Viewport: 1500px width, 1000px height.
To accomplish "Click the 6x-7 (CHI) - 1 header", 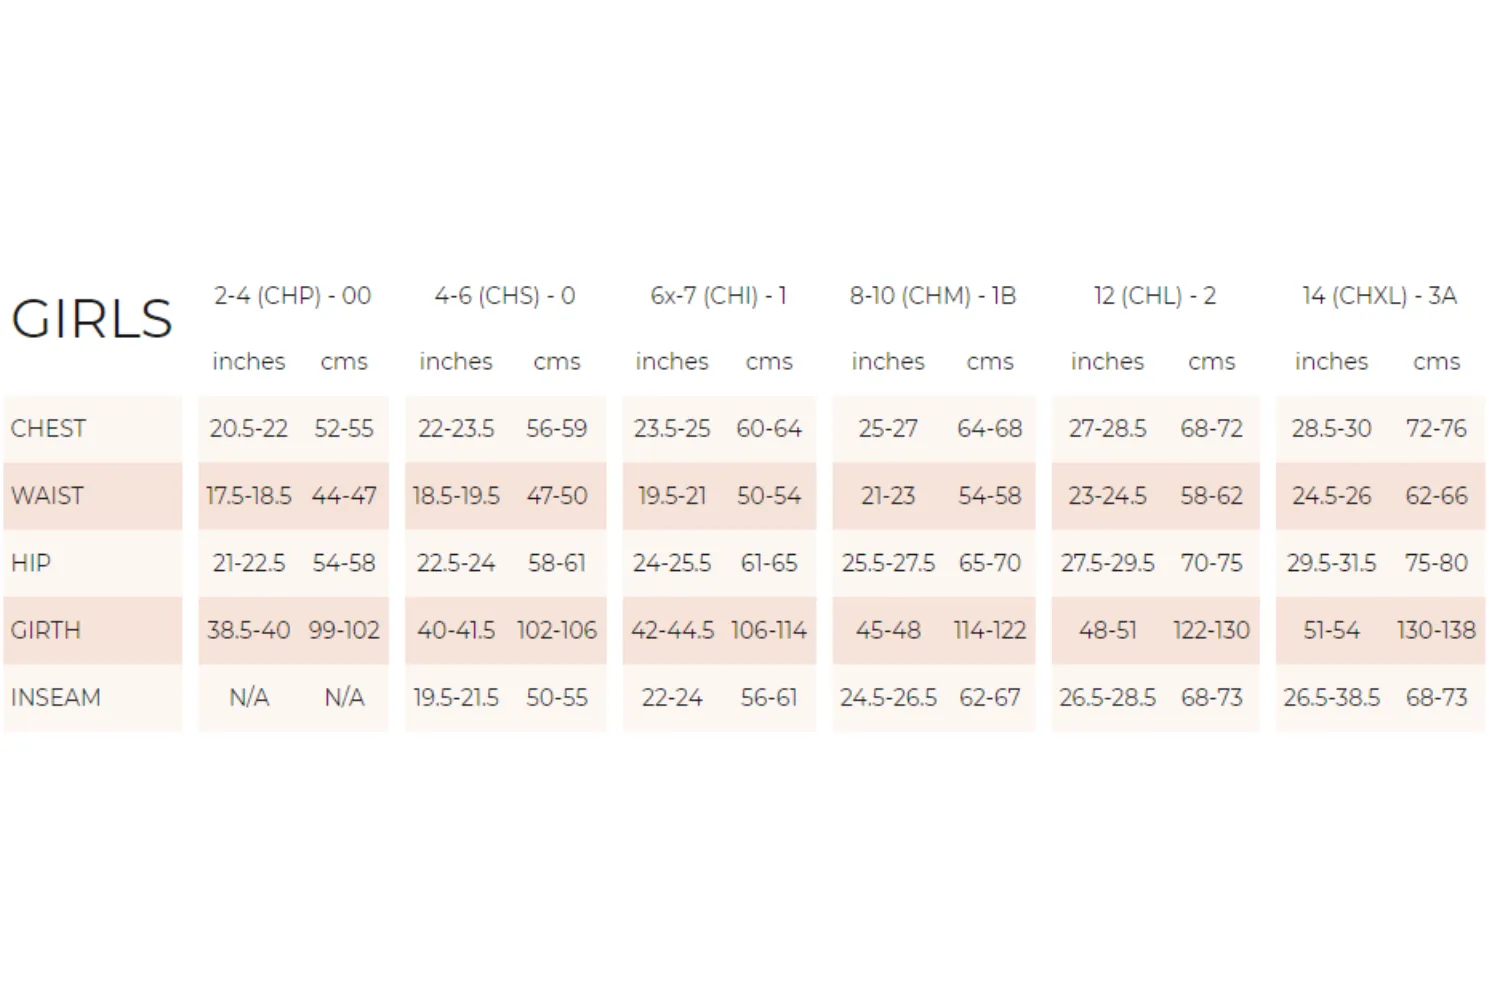I will point(718,296).
